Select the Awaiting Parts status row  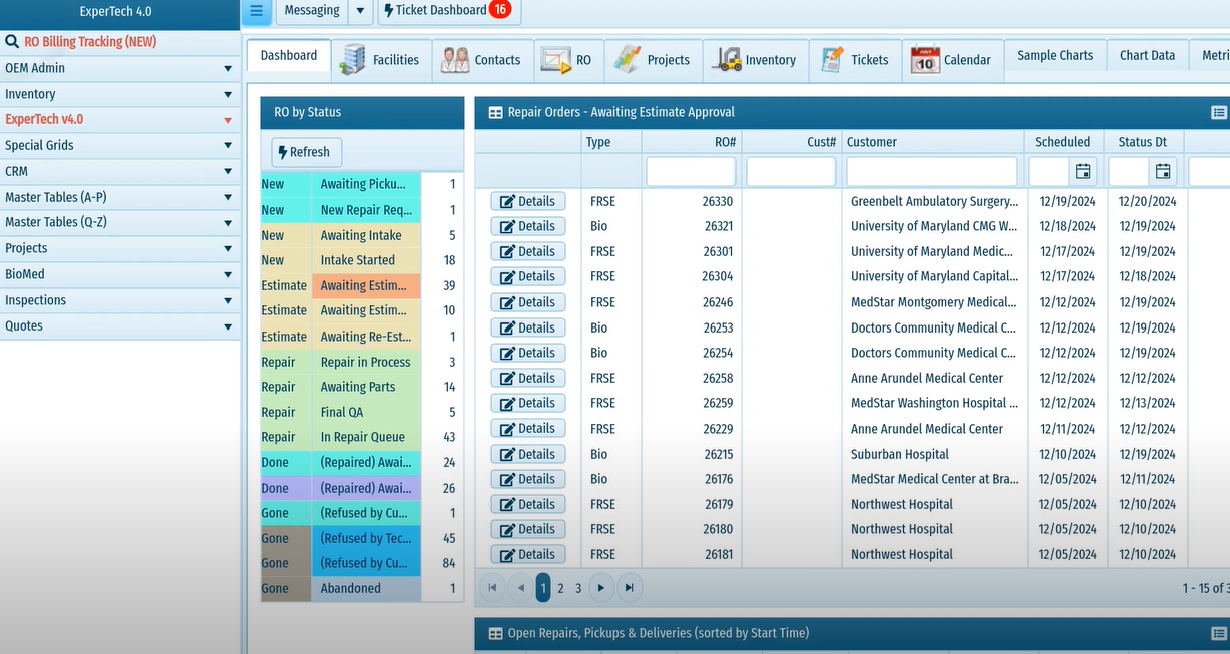pos(361,387)
